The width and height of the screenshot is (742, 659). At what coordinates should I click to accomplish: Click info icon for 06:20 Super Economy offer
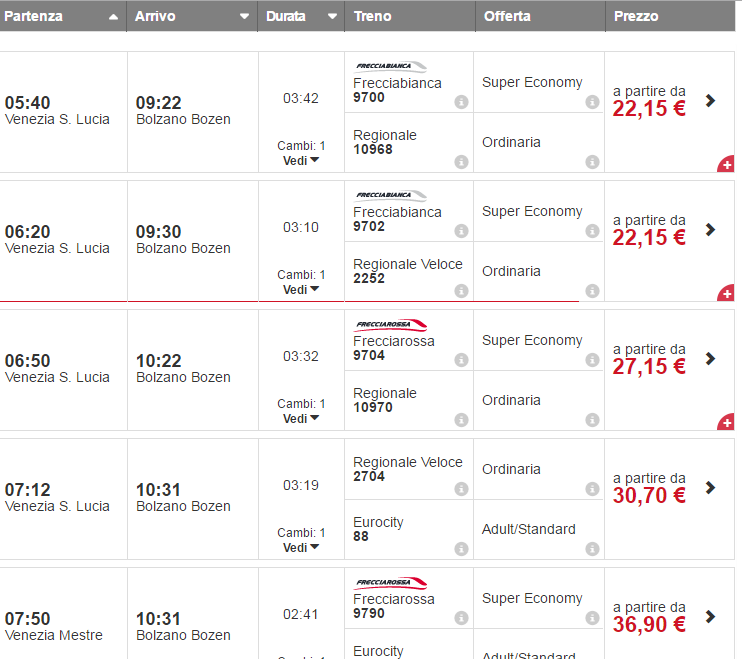coord(592,231)
